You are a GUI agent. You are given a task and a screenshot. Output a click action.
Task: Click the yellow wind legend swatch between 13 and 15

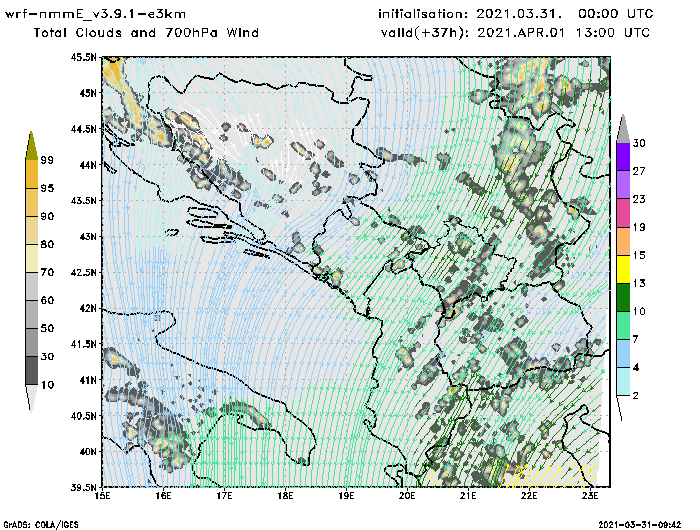point(623,269)
